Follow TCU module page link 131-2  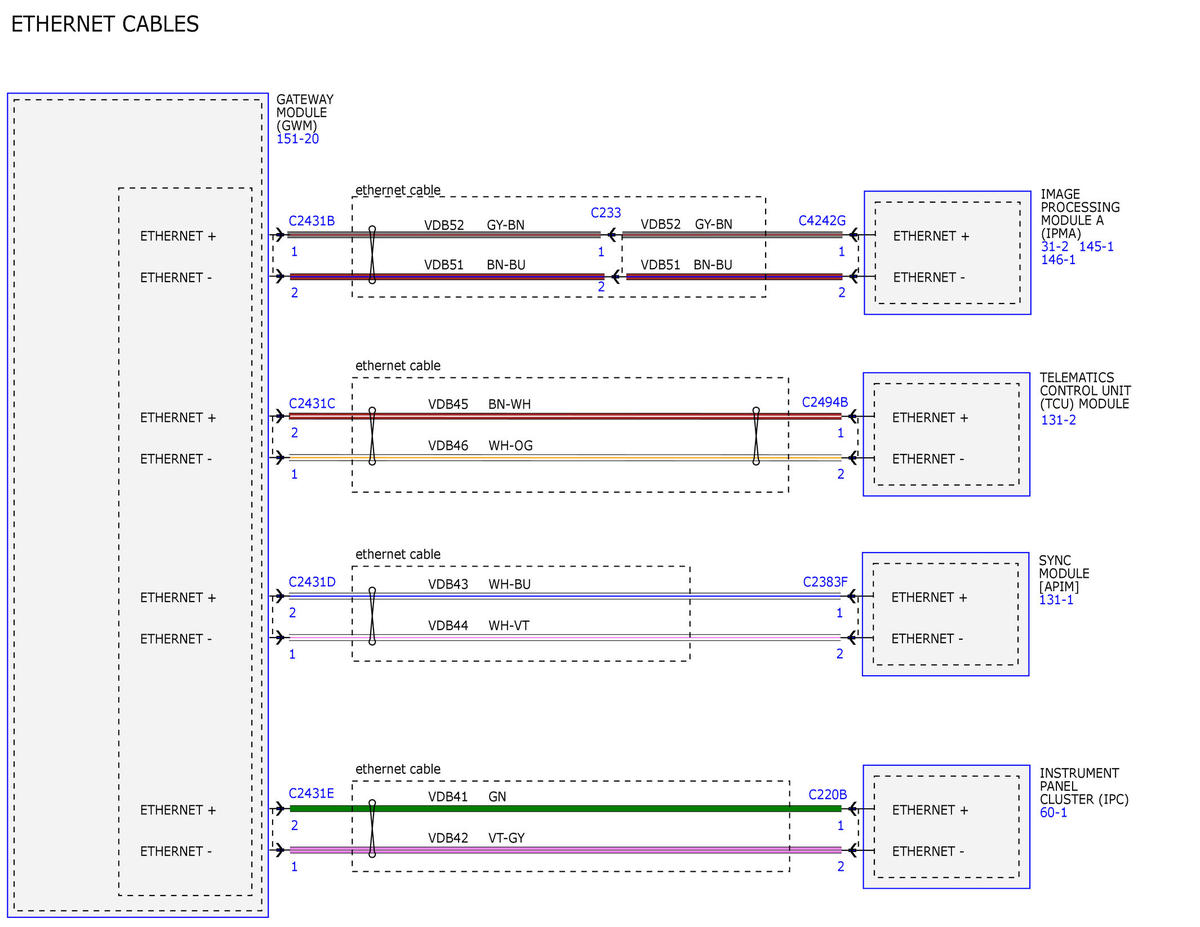1058,420
